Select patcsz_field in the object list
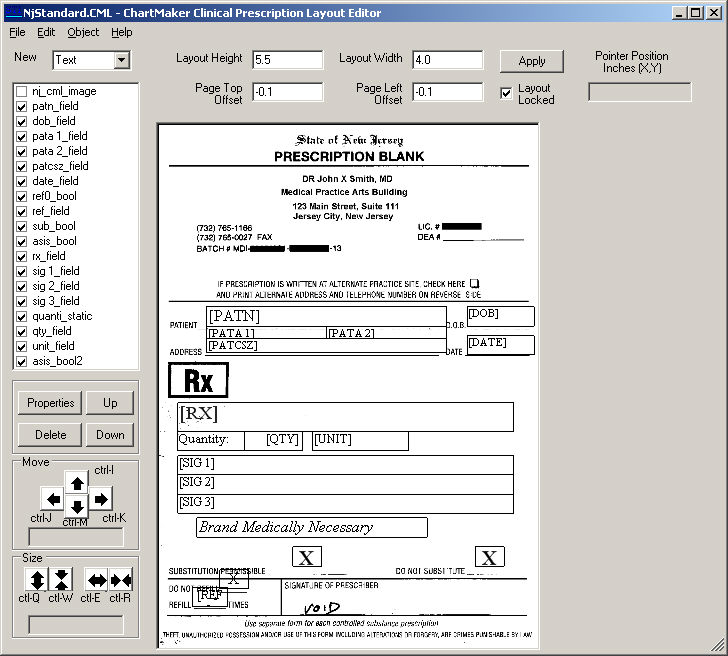 60,166
